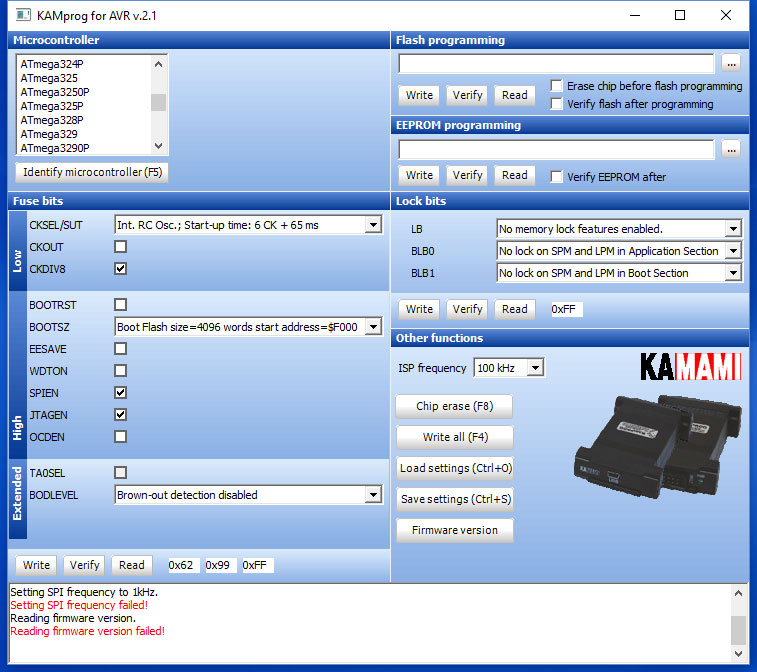Click Write in Flash programming
757x672 pixels.
pos(419,95)
